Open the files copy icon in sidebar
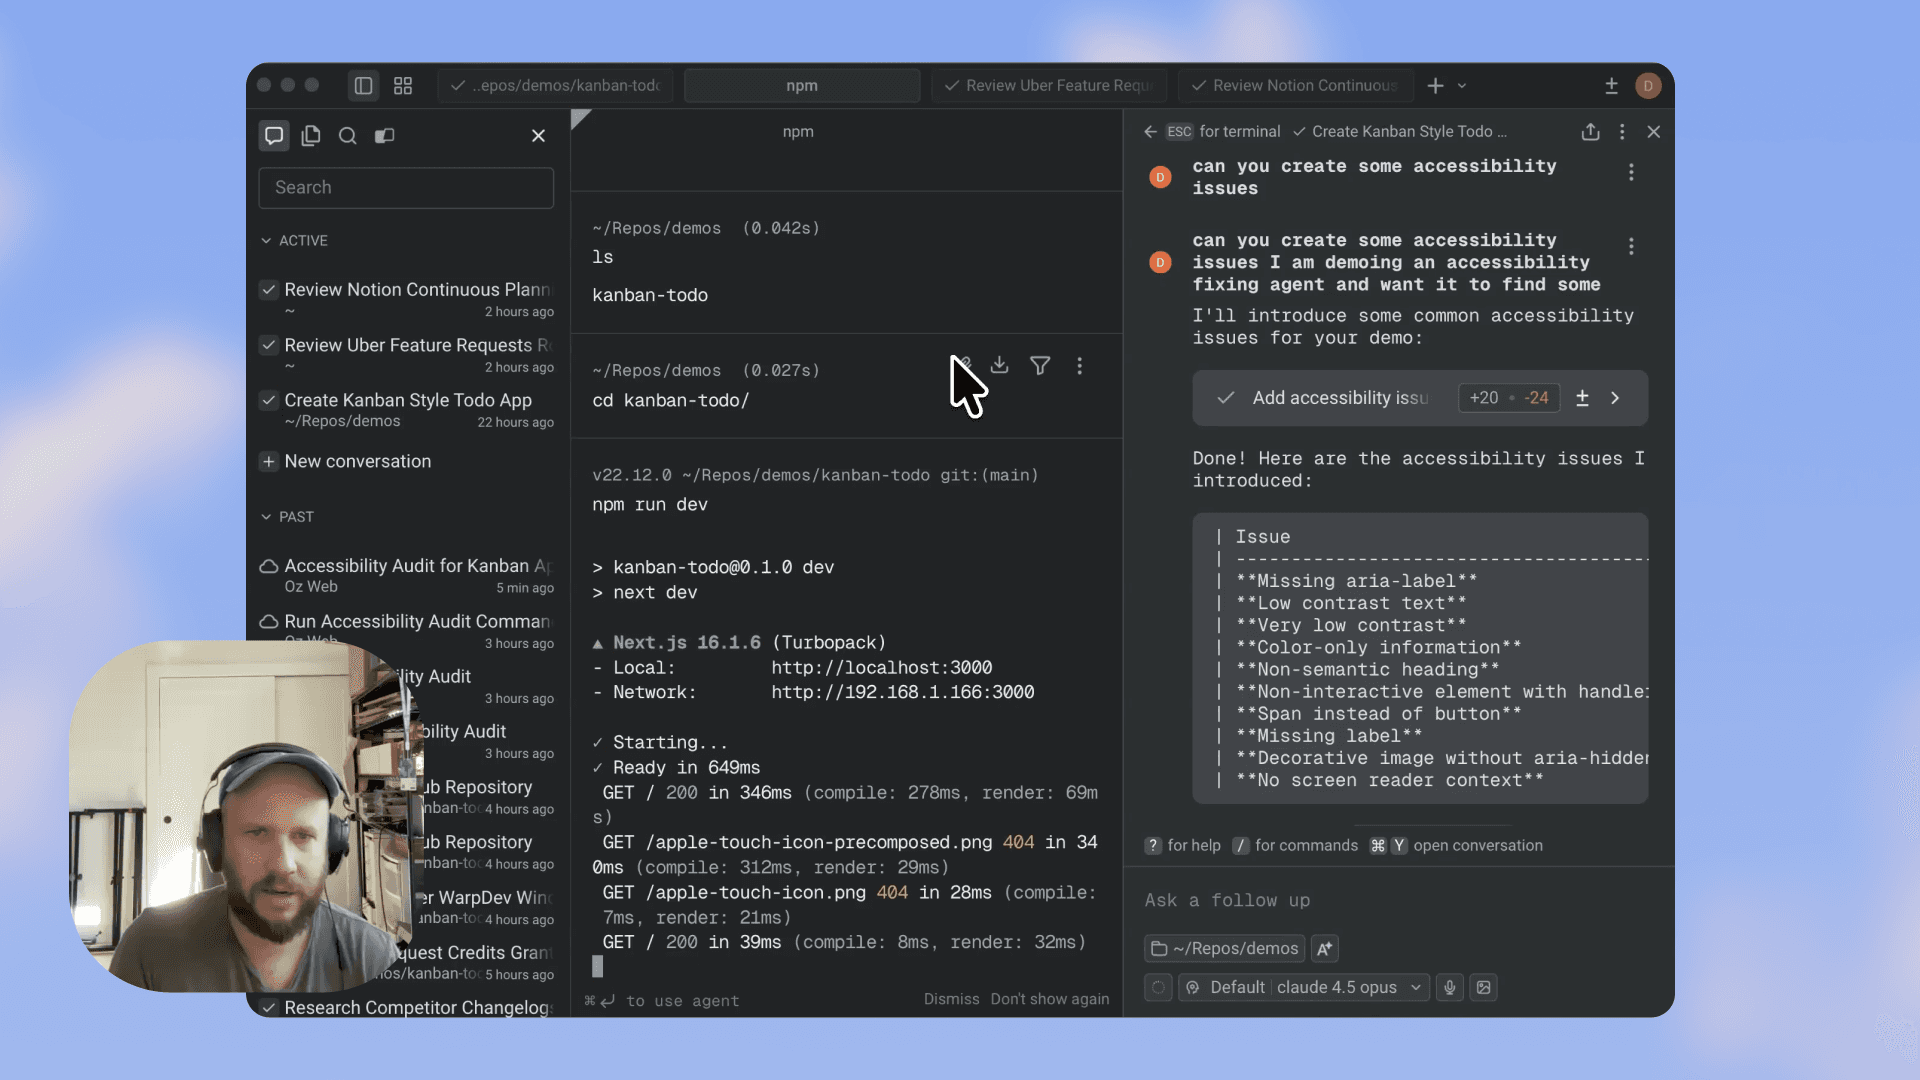Image resolution: width=1920 pixels, height=1080 pixels. (x=311, y=136)
